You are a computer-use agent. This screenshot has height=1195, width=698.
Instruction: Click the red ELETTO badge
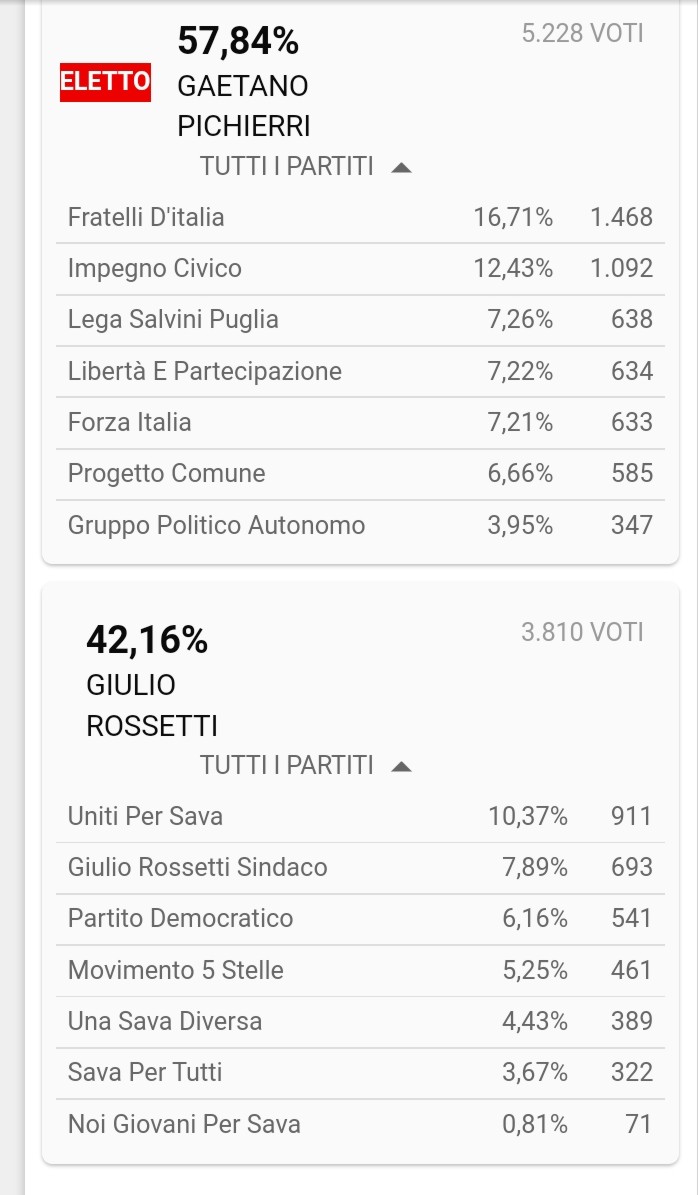tap(106, 82)
